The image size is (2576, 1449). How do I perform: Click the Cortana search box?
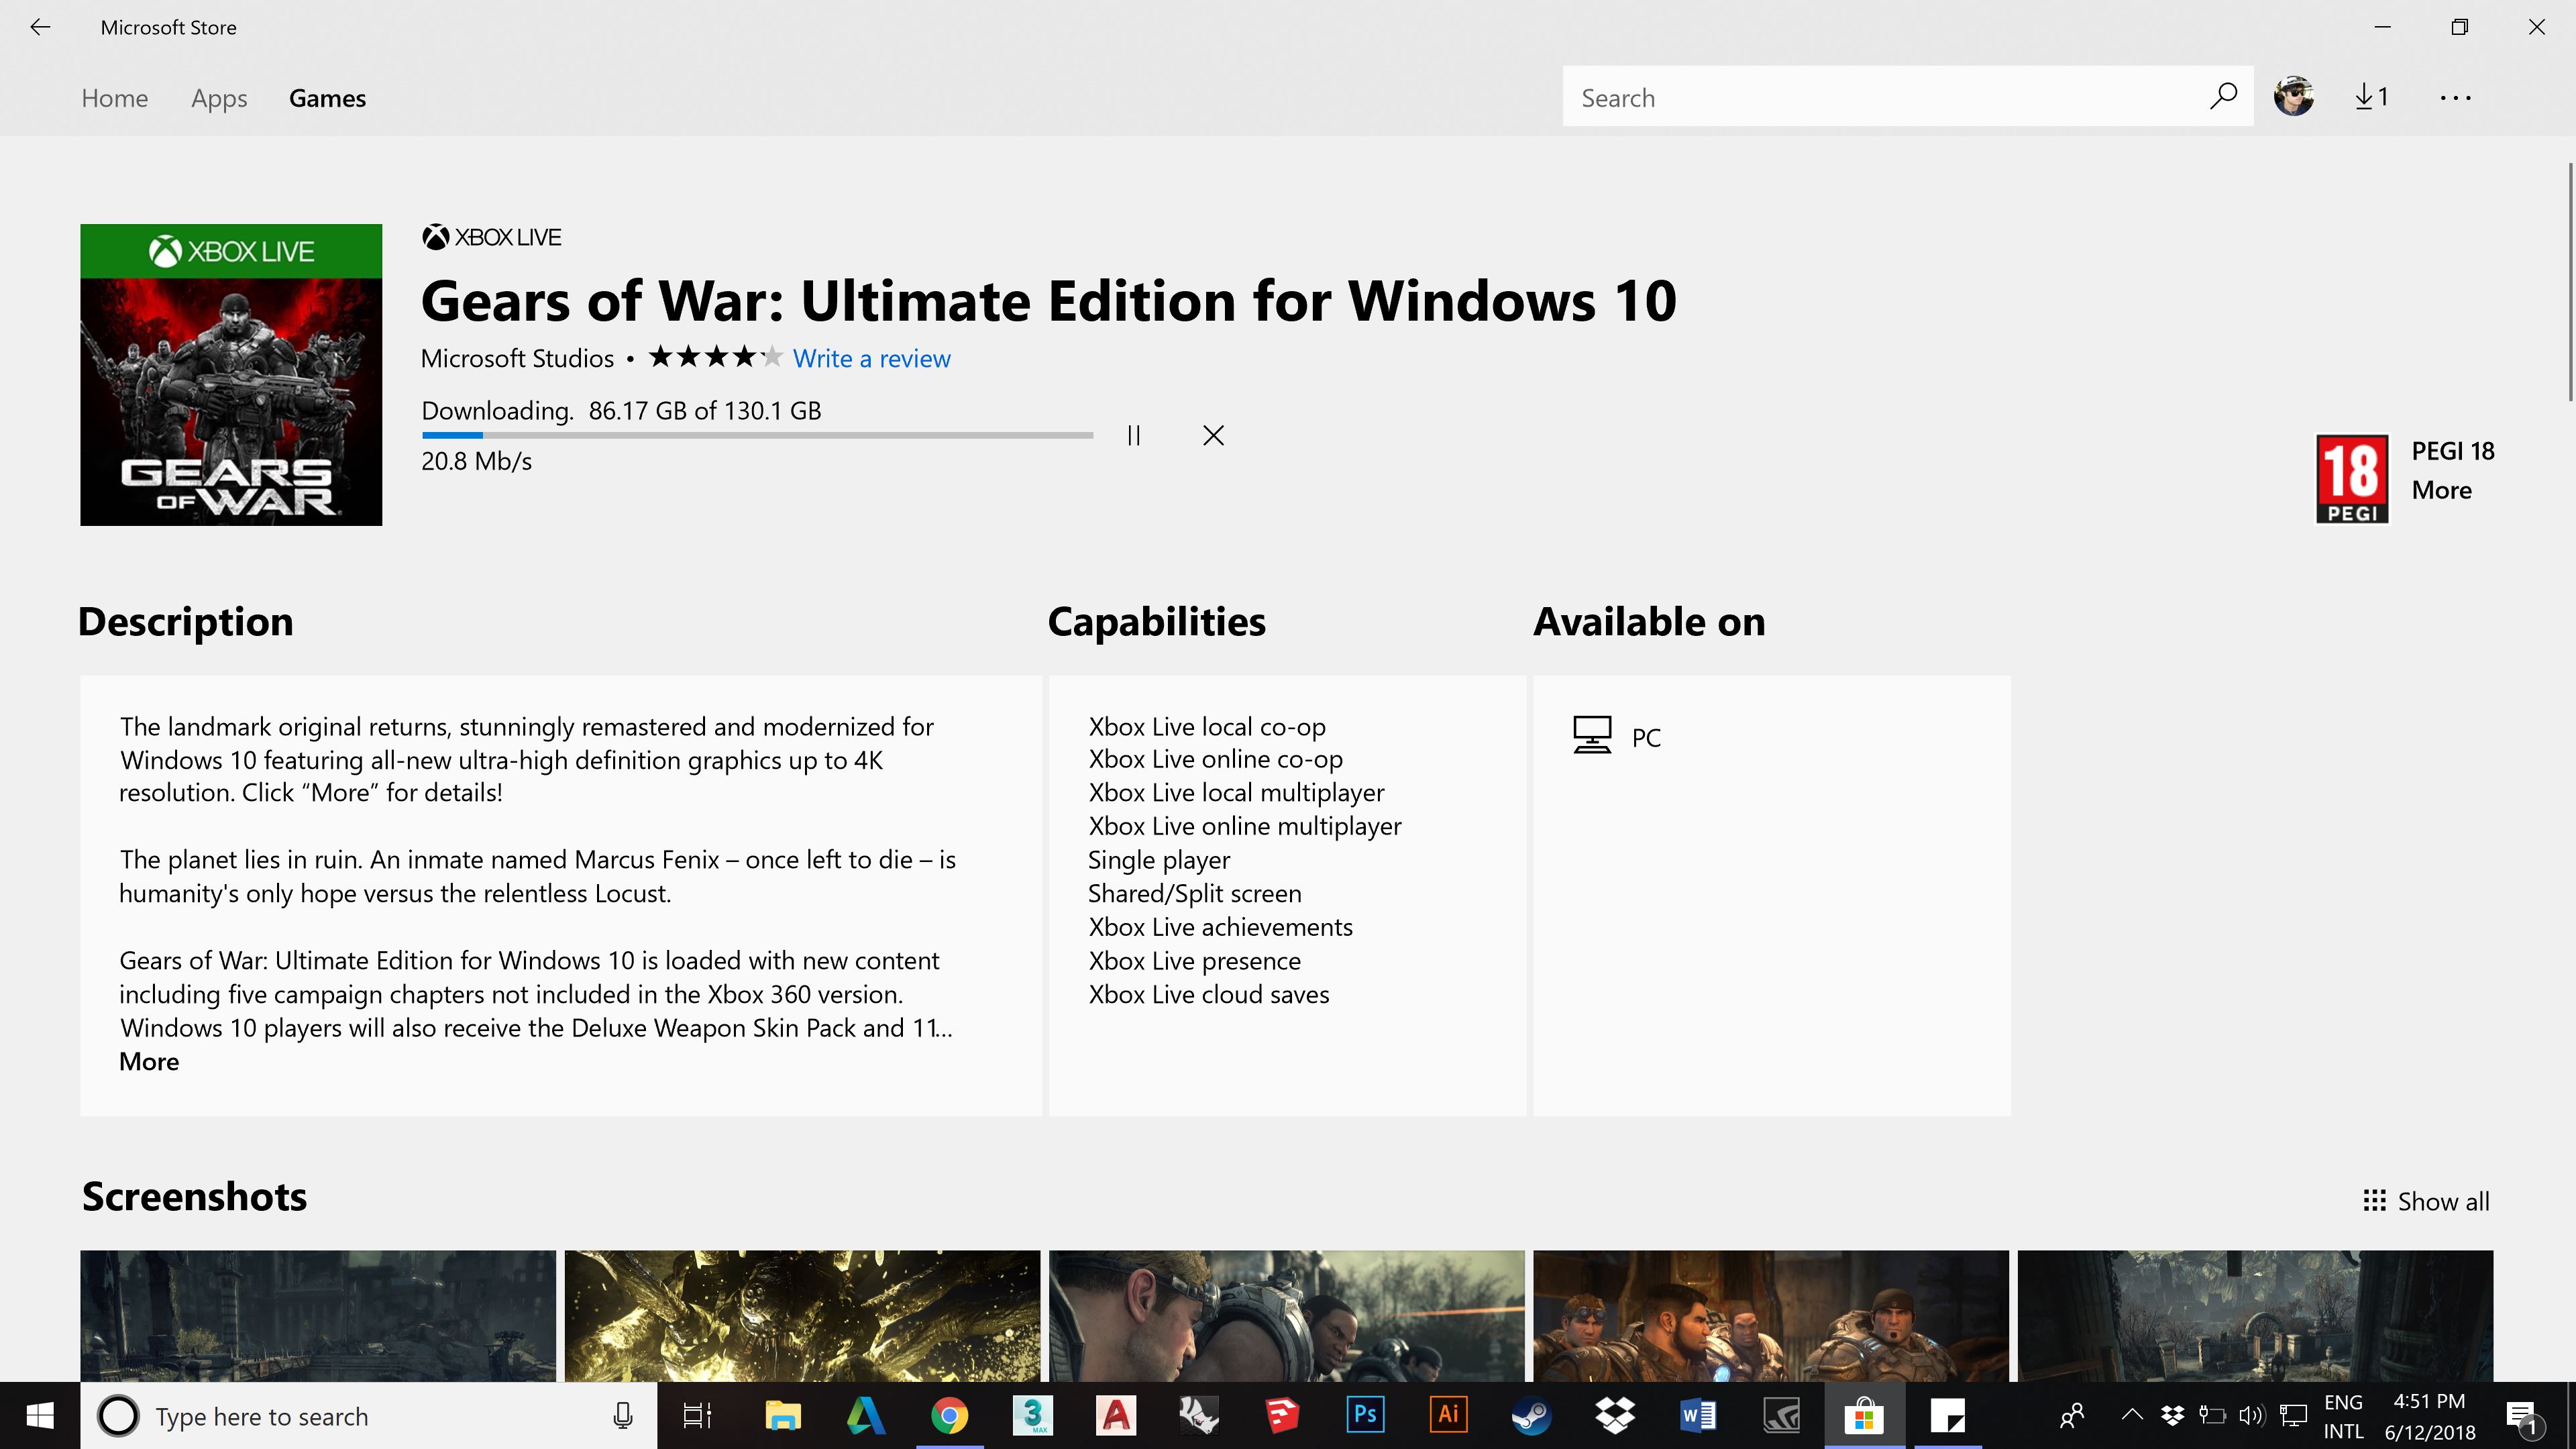point(368,1416)
